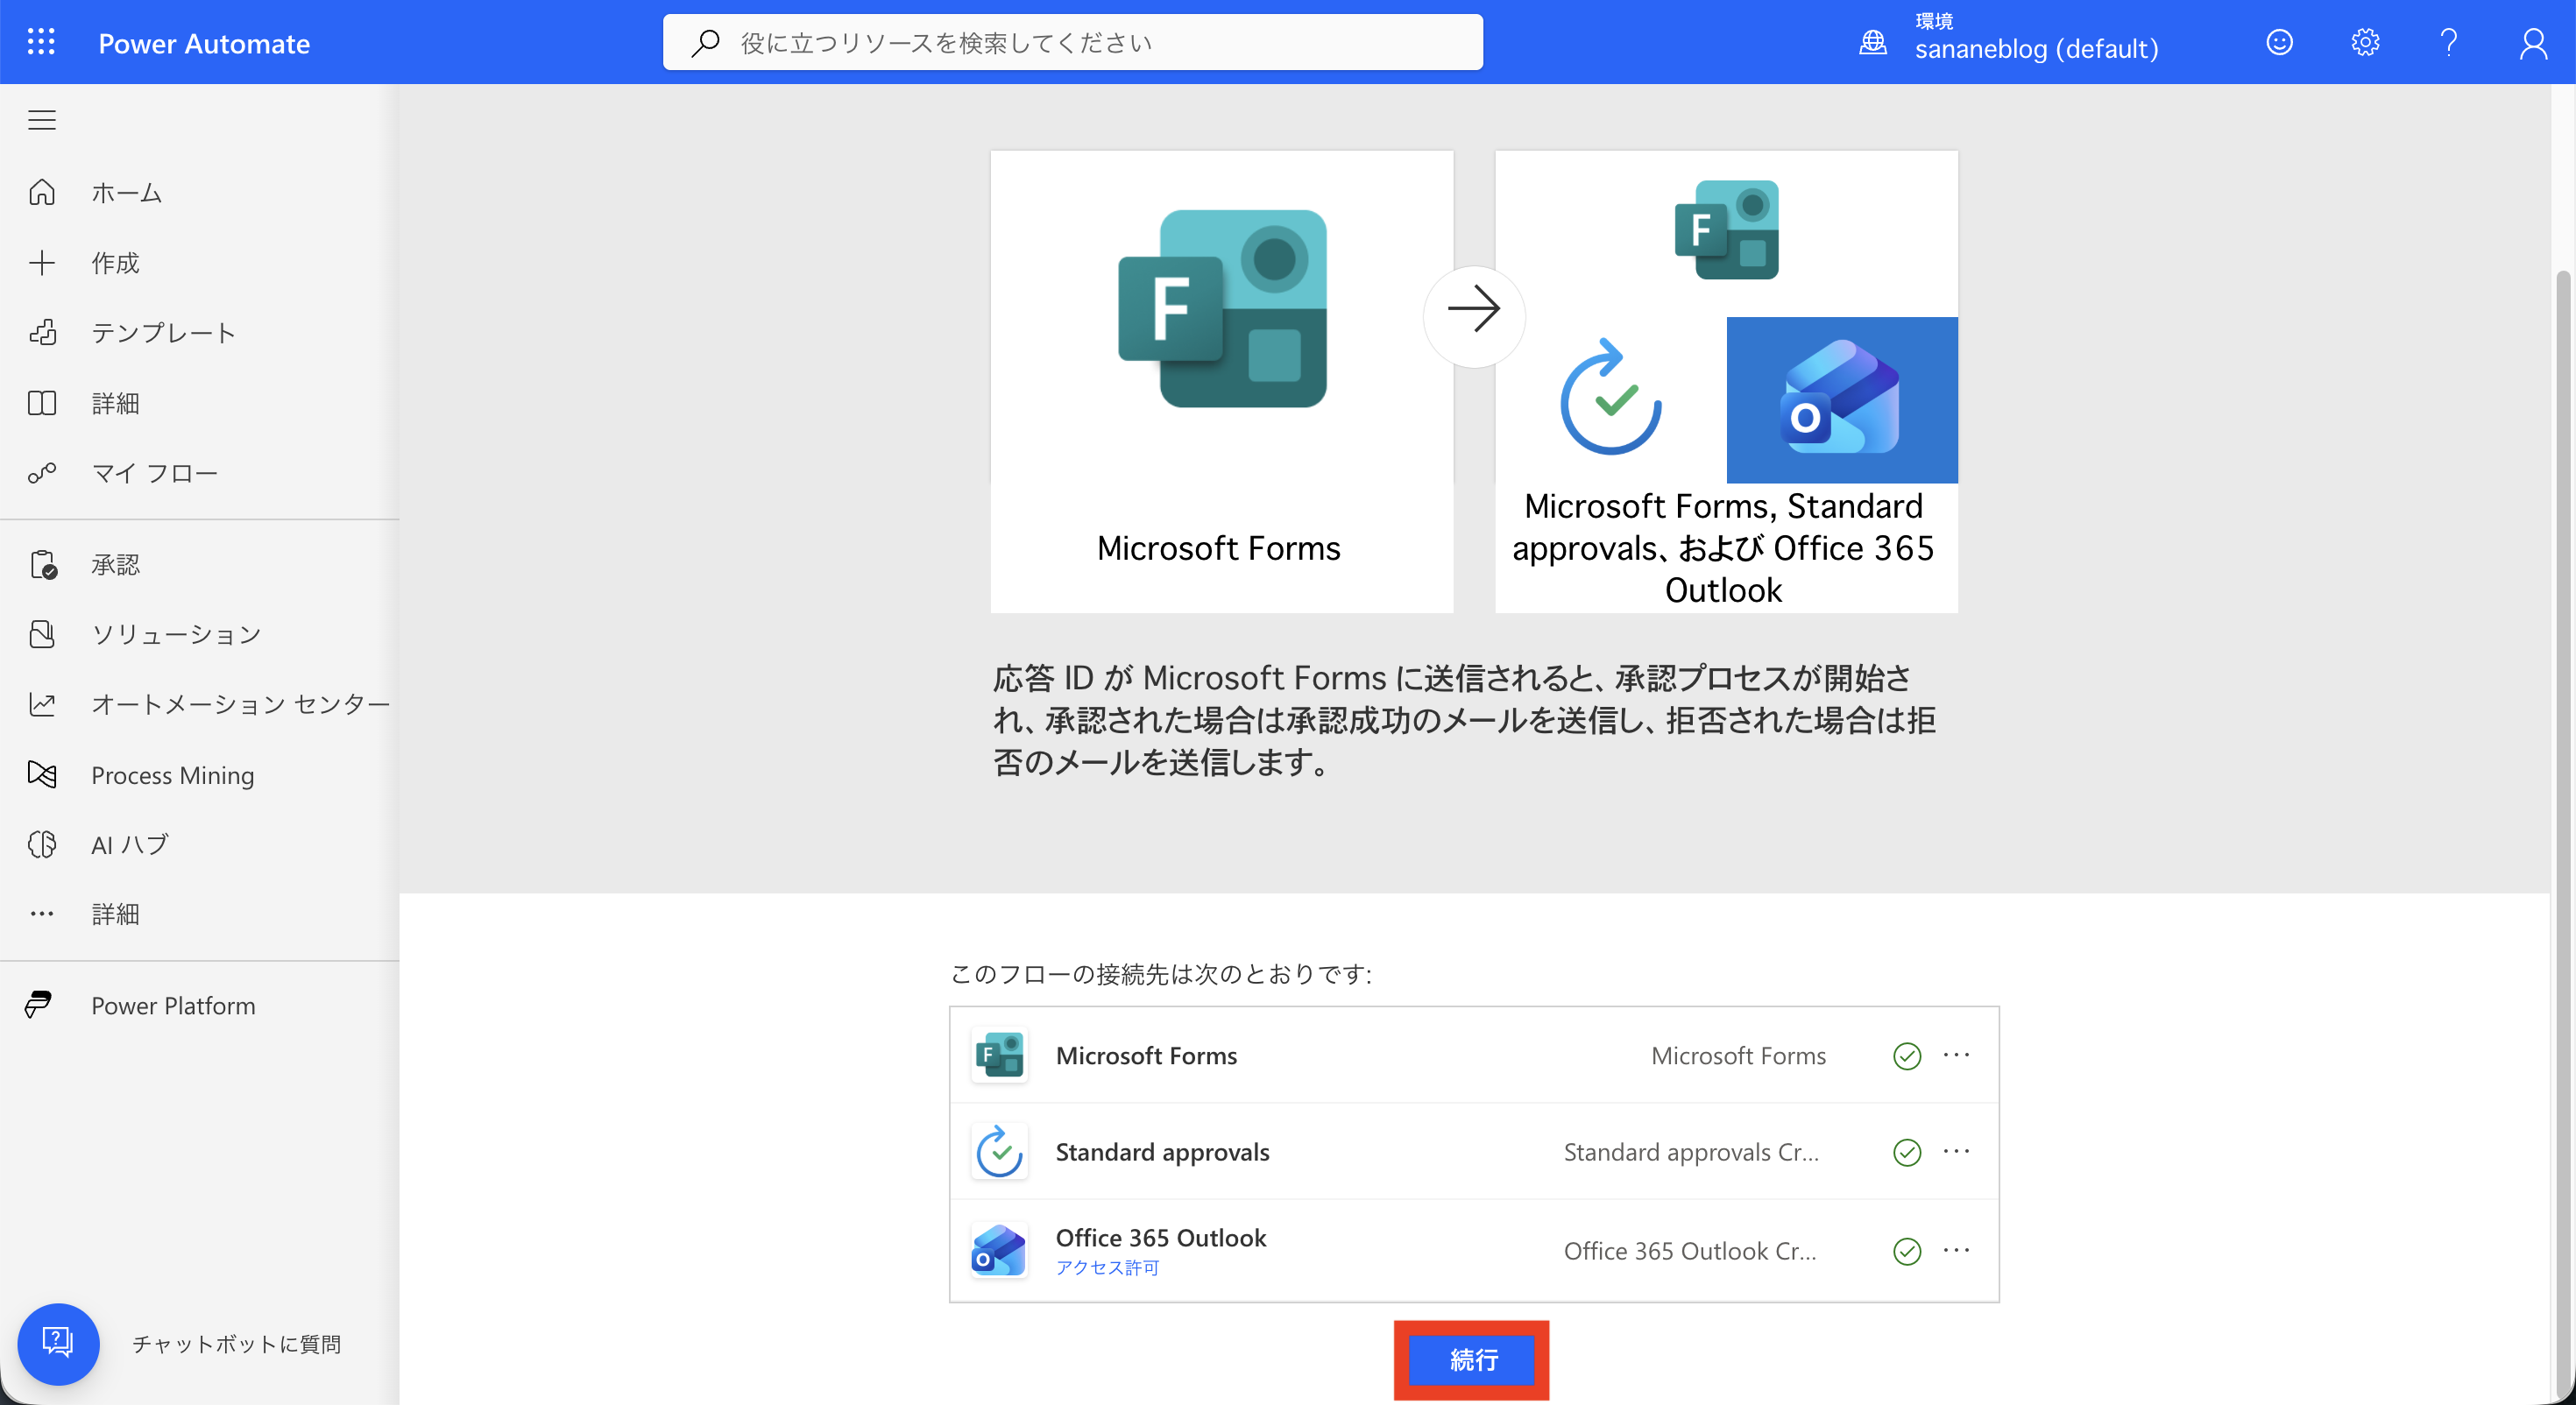Click the Forms, approvals and Outlook actions card
The image size is (2576, 1405).
pyautogui.click(x=1726, y=381)
